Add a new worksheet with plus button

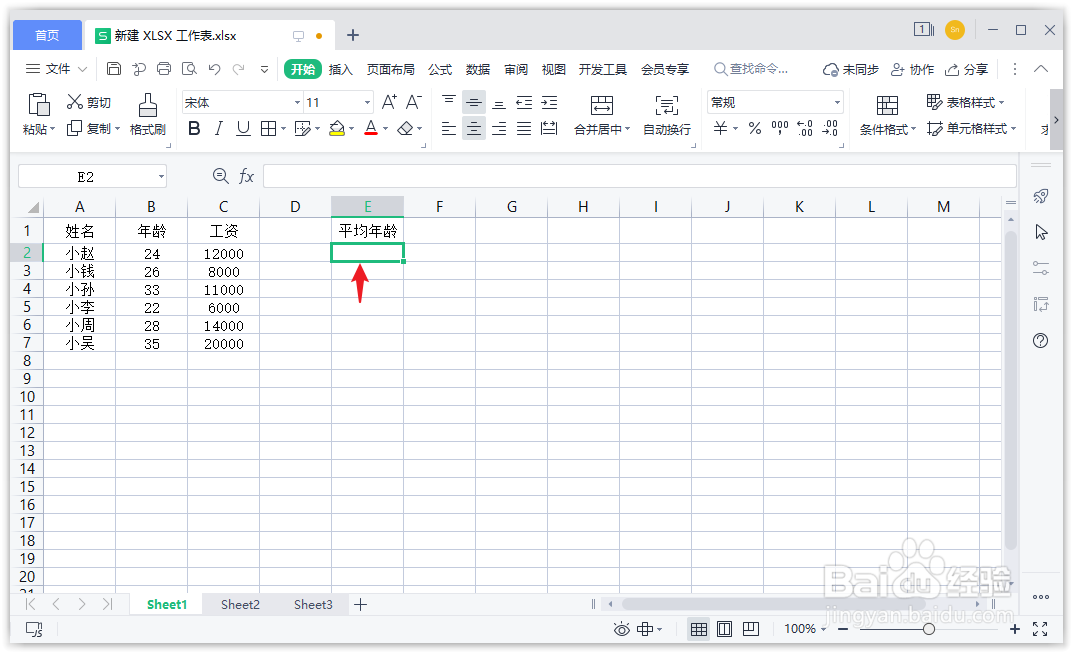coord(361,604)
